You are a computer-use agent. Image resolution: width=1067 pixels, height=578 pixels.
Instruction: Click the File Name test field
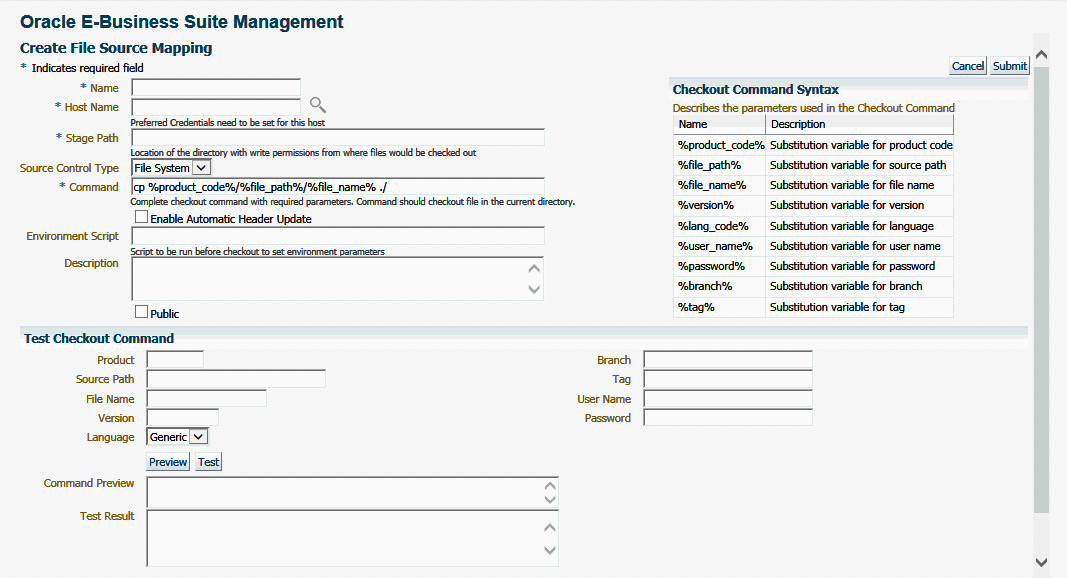[x=206, y=399]
